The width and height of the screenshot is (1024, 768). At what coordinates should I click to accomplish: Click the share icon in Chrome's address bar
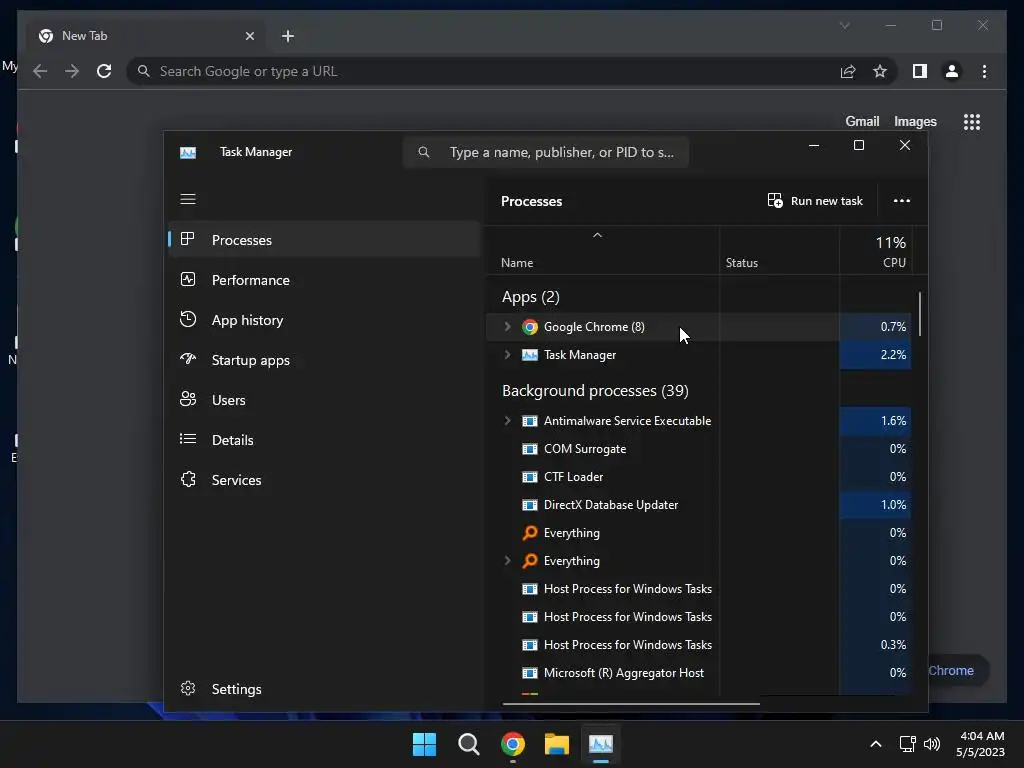click(848, 71)
